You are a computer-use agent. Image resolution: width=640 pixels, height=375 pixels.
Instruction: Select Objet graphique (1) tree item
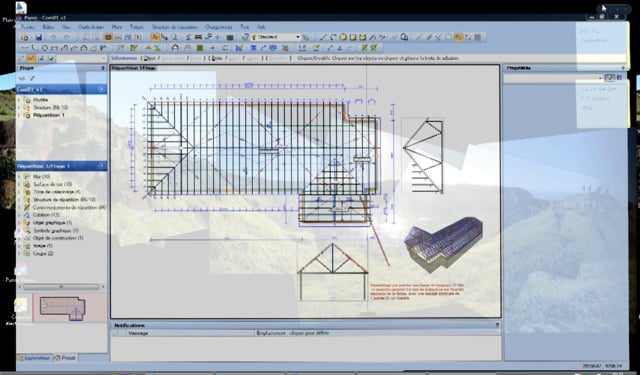coord(53,223)
